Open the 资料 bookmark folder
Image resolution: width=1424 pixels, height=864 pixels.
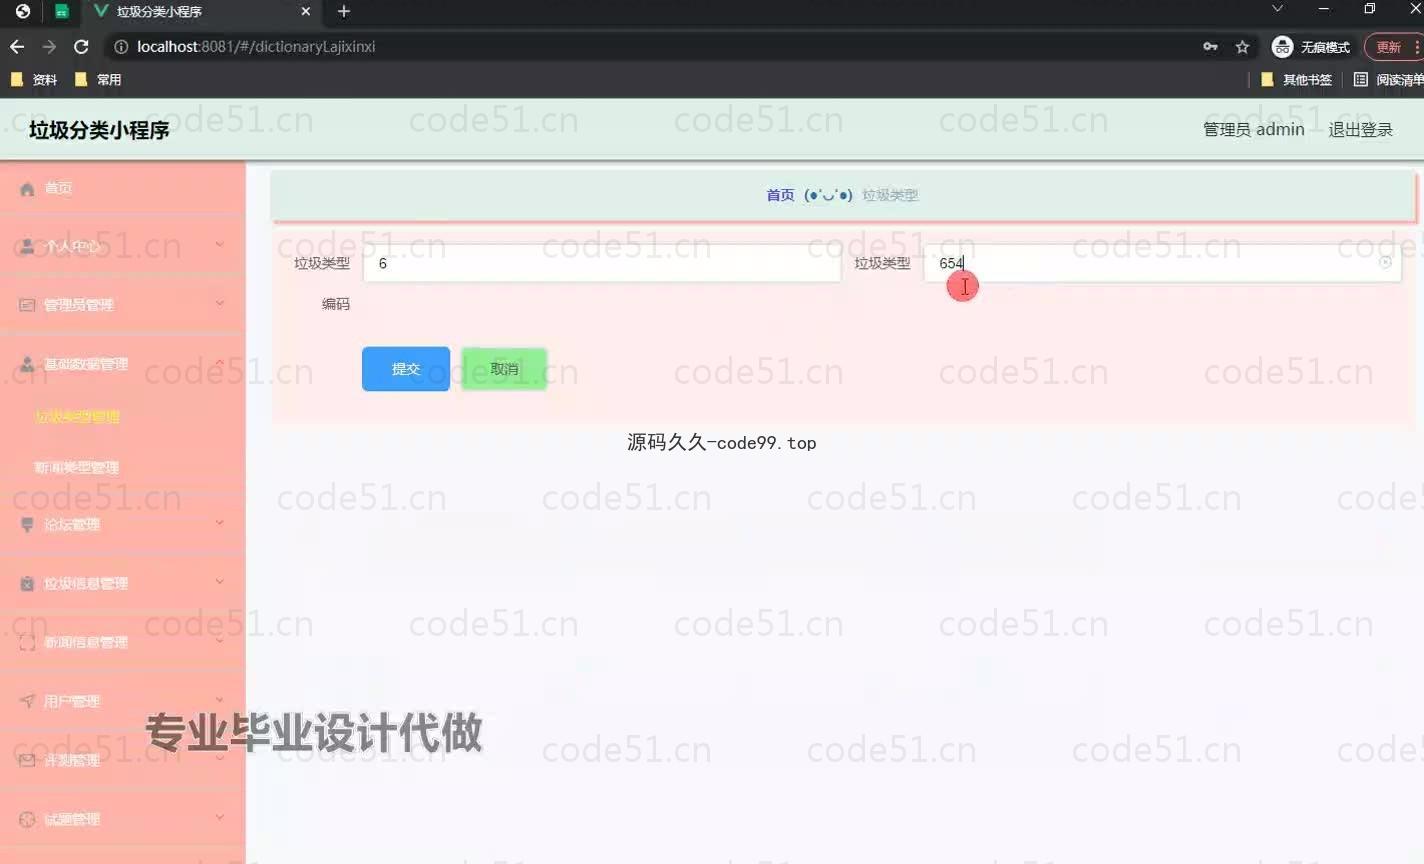[x=34, y=80]
